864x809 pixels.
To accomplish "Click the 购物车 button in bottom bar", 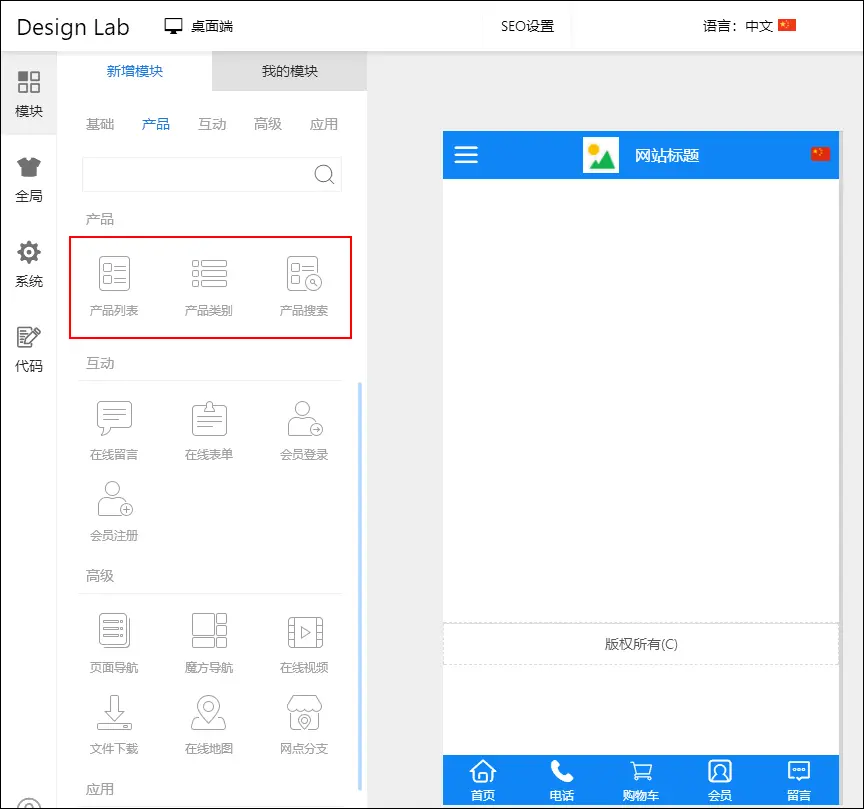I will [640, 781].
